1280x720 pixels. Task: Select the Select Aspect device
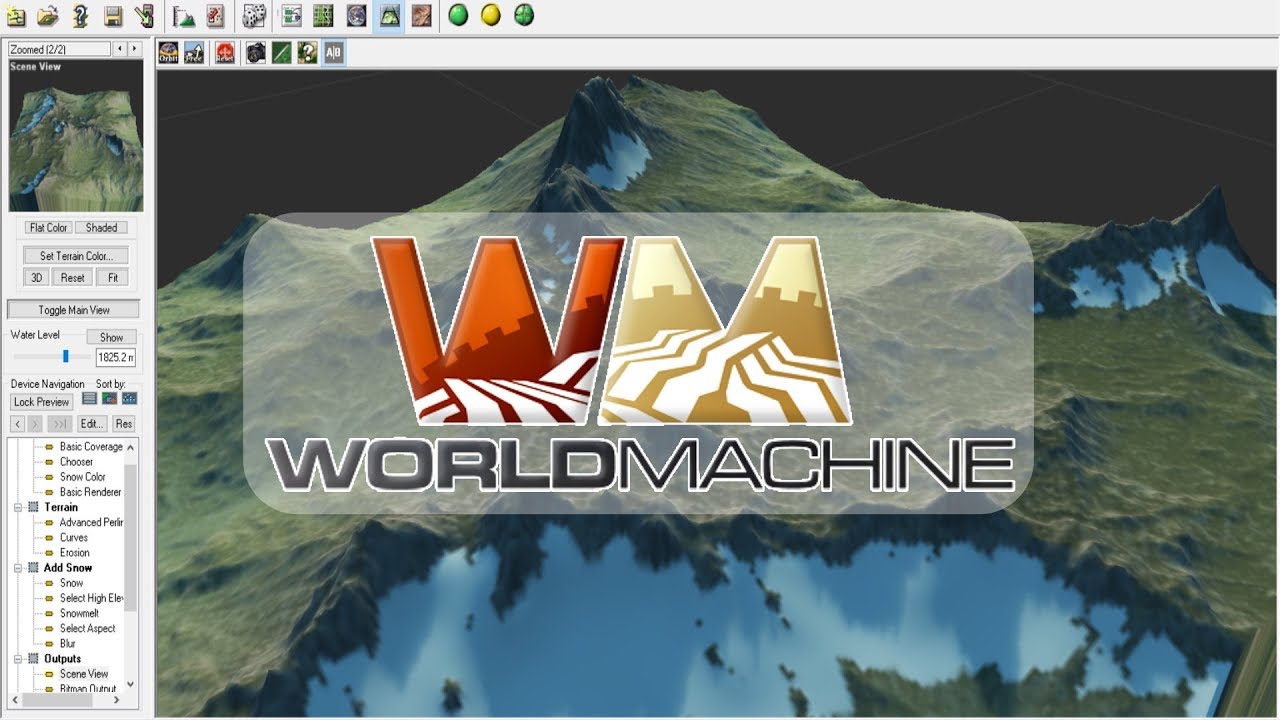88,629
